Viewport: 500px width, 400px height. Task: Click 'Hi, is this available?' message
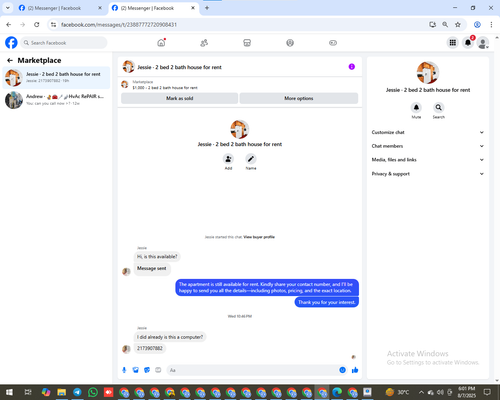click(157, 257)
